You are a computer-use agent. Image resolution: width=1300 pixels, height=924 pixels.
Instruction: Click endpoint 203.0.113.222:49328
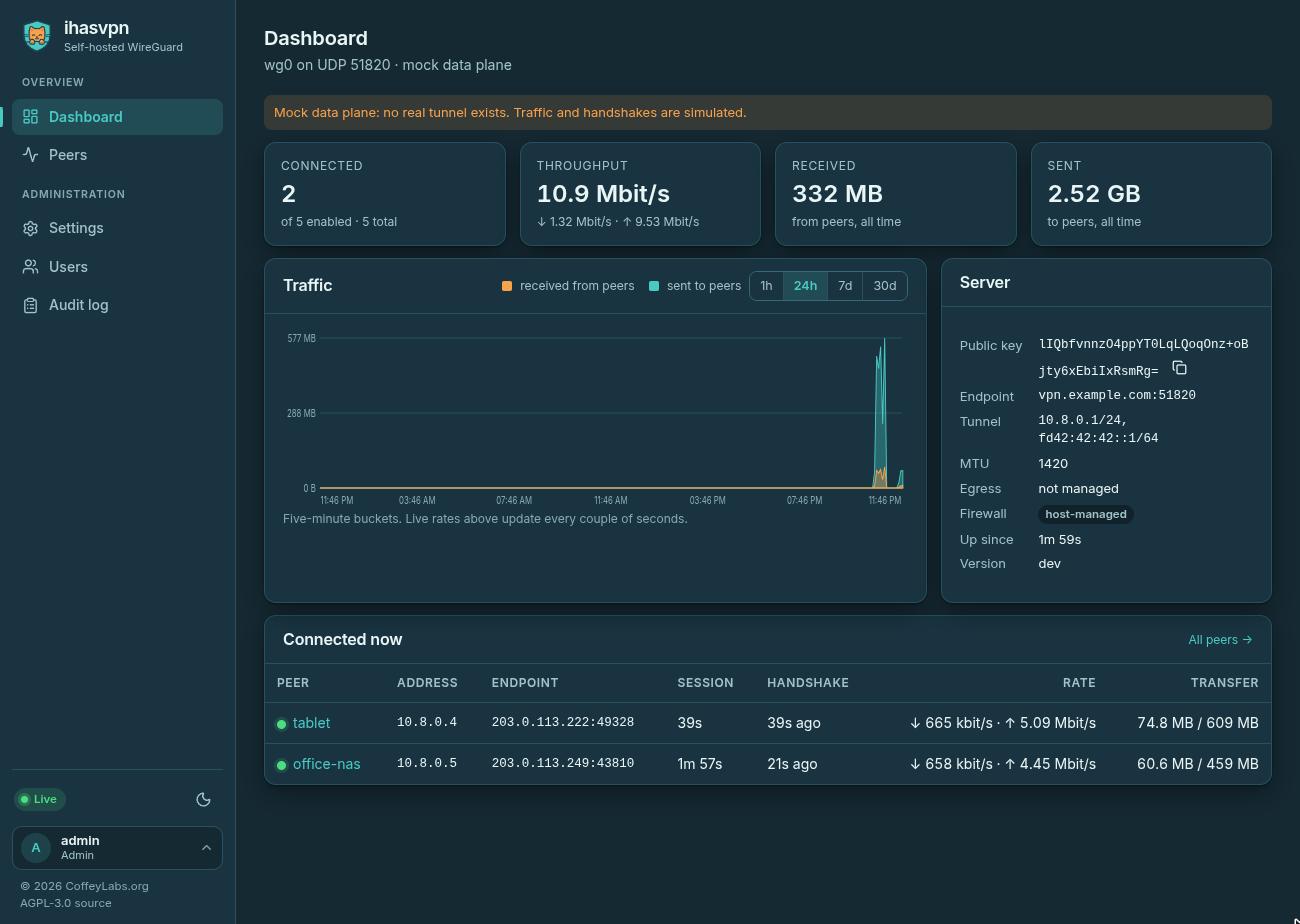(562, 723)
